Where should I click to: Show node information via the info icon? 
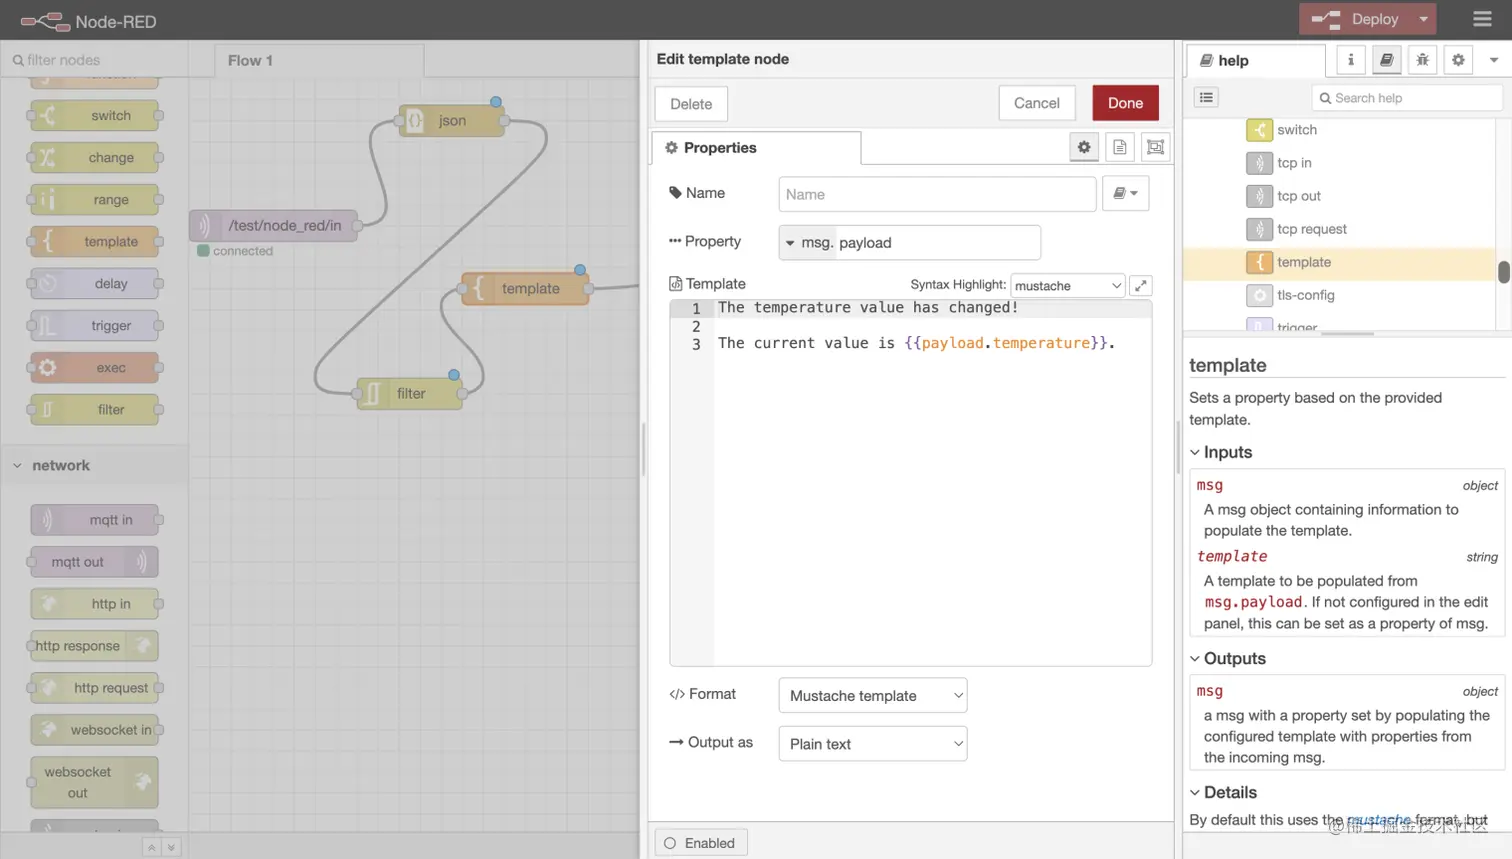(x=1349, y=60)
